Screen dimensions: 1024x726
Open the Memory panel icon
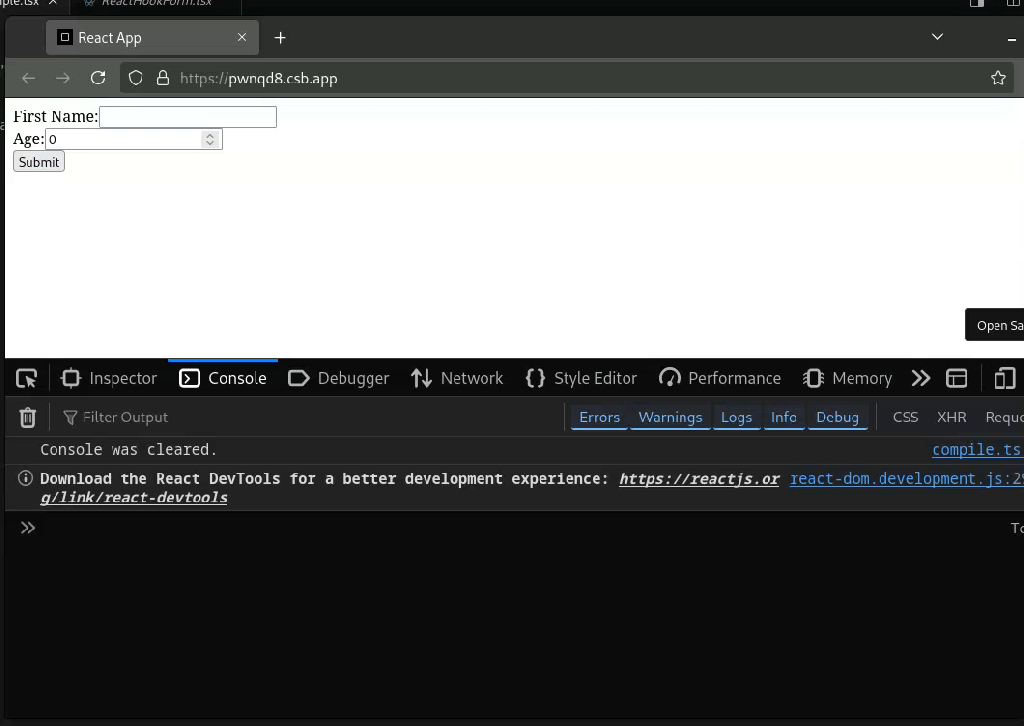point(813,378)
